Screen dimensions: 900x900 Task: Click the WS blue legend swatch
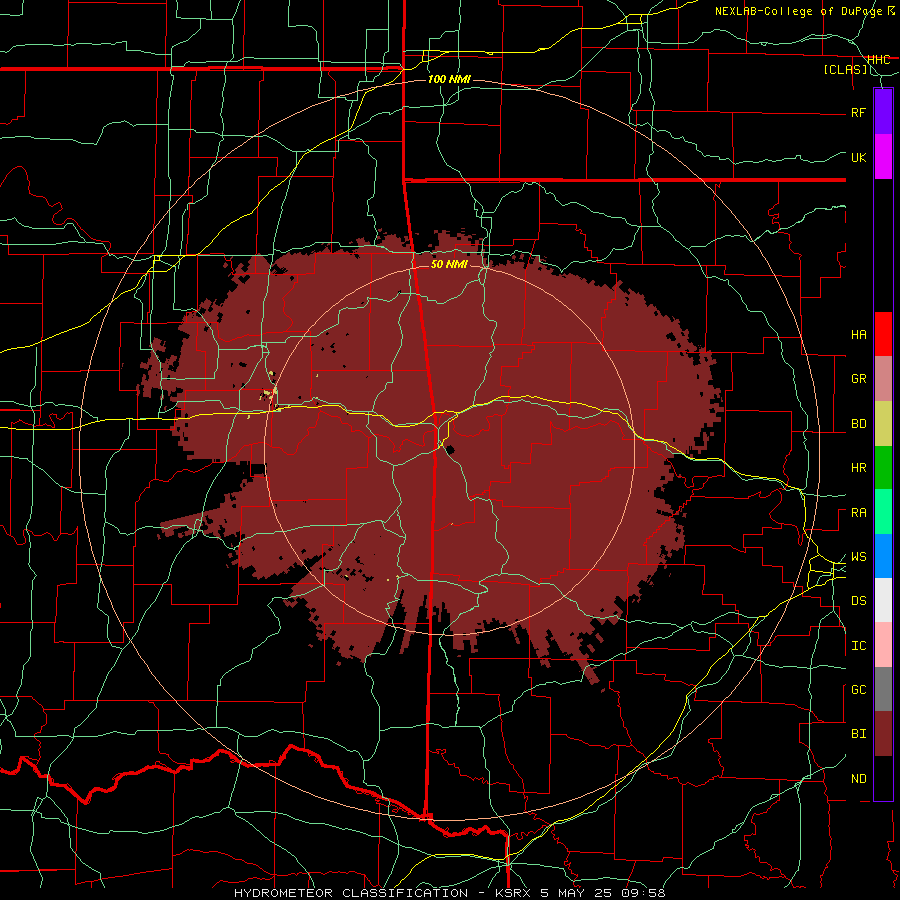[883, 556]
